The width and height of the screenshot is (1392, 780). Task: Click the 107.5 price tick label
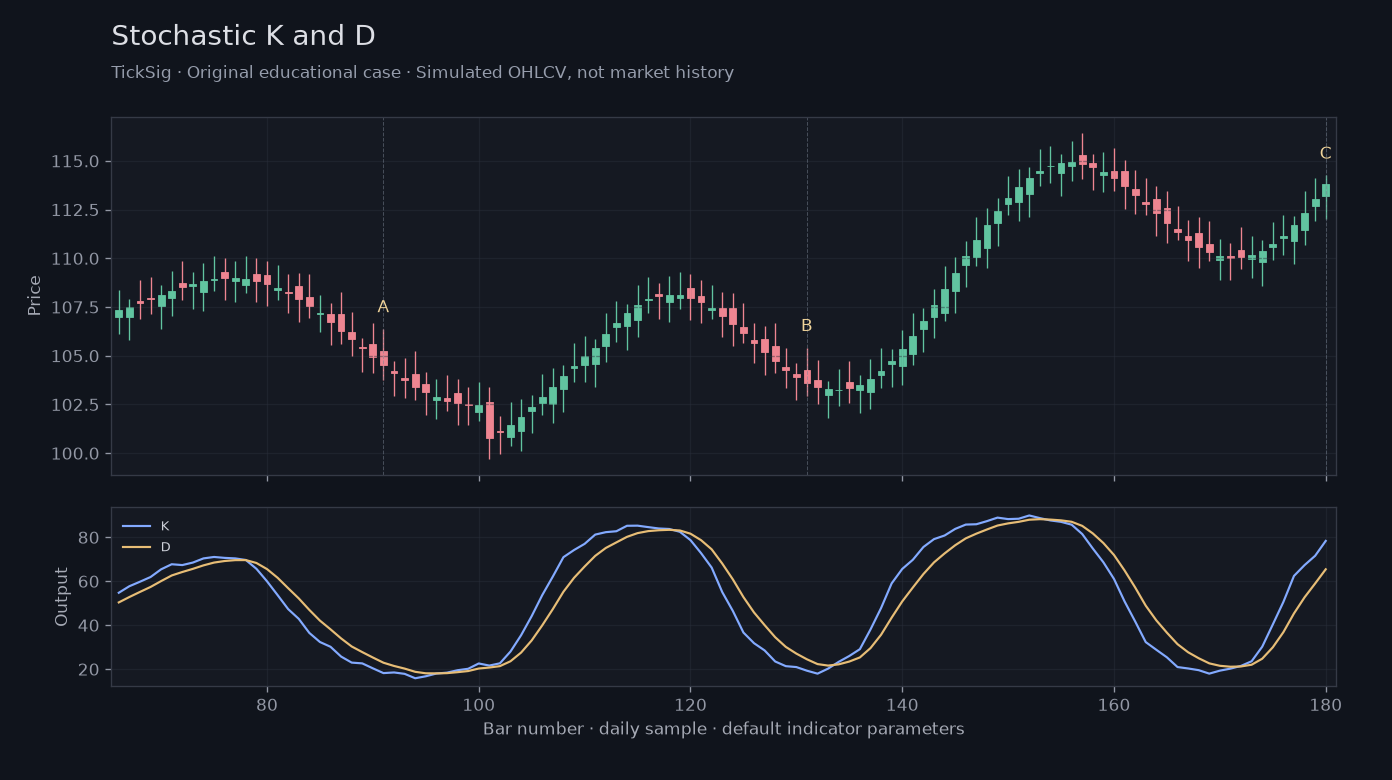coord(77,307)
